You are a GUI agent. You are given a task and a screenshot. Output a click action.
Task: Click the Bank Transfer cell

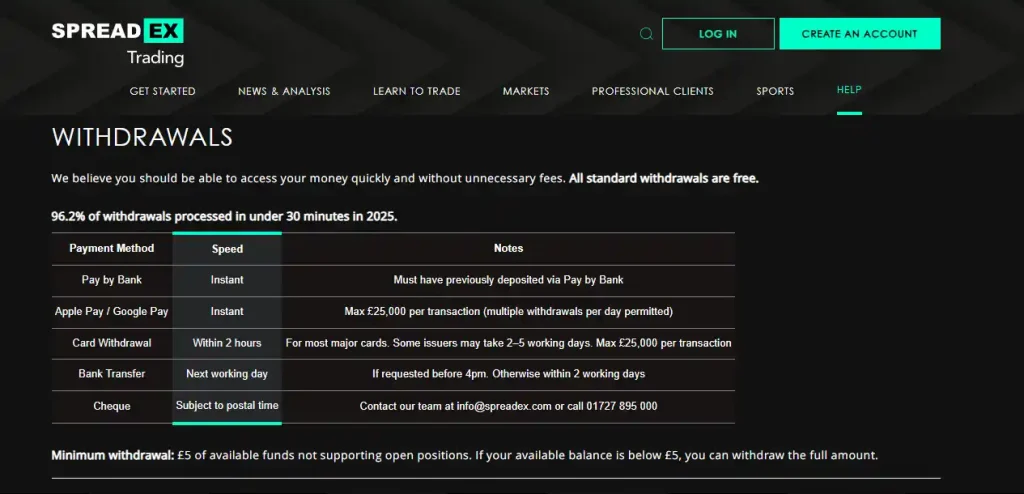click(x=112, y=374)
